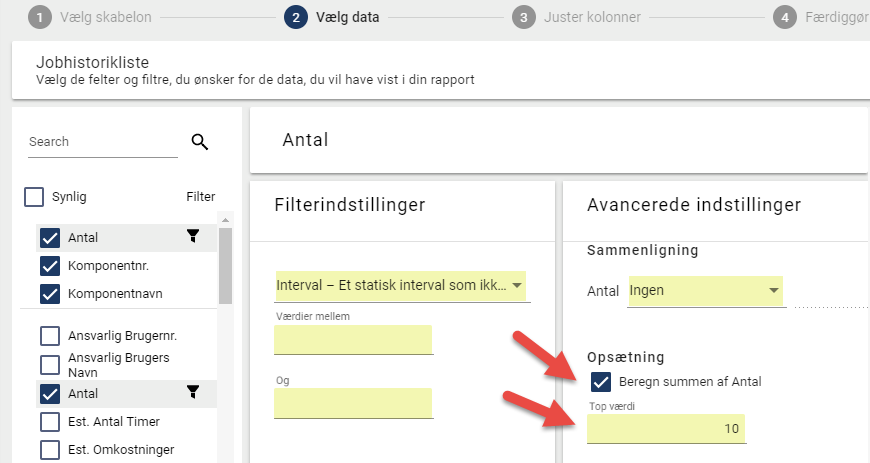Viewport: 870px width, 463px height.
Task: Click the step 4 circle Færdiggør
Action: coord(785,17)
